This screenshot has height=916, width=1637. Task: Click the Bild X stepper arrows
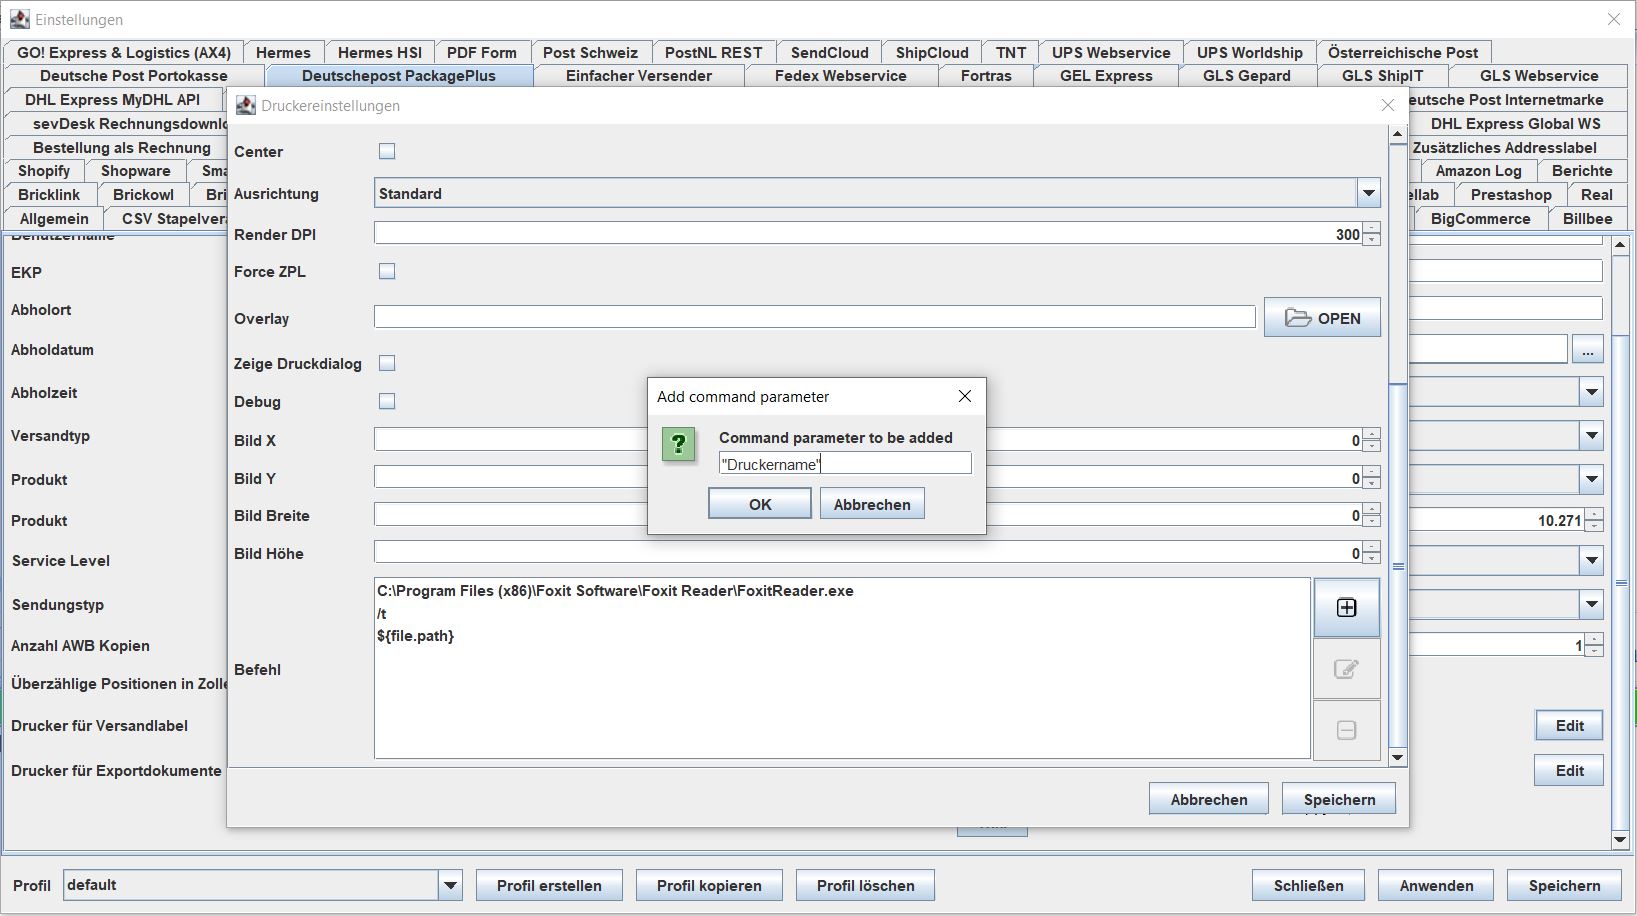tap(1371, 440)
